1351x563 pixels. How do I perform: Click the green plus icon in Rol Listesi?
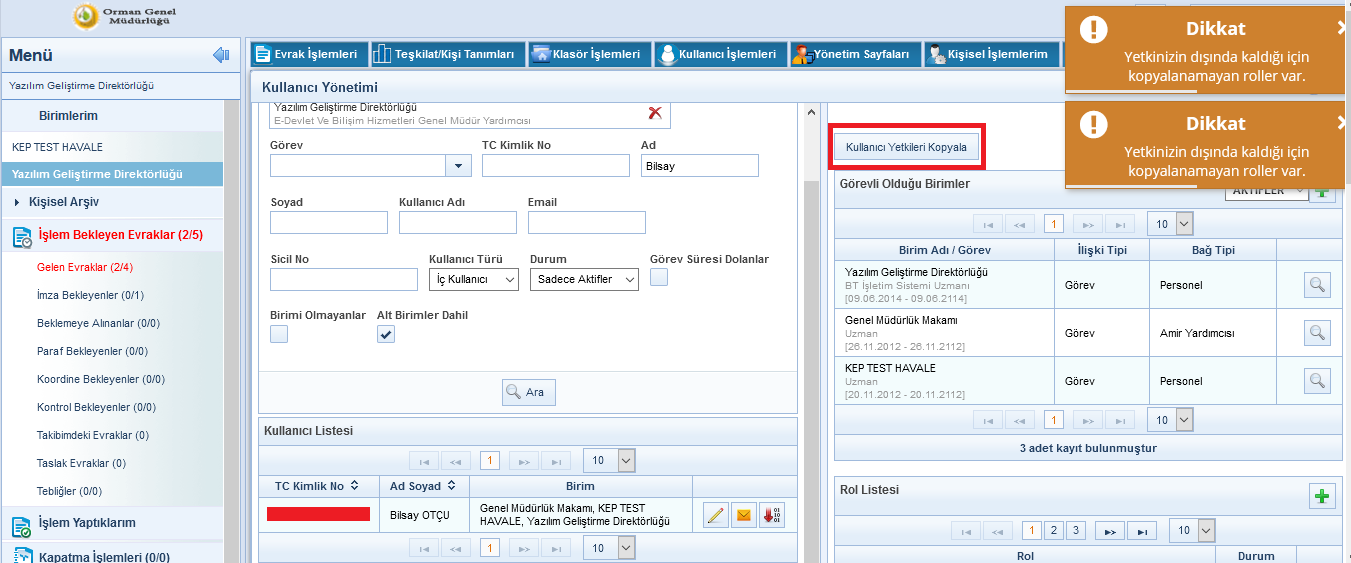coord(1322,496)
